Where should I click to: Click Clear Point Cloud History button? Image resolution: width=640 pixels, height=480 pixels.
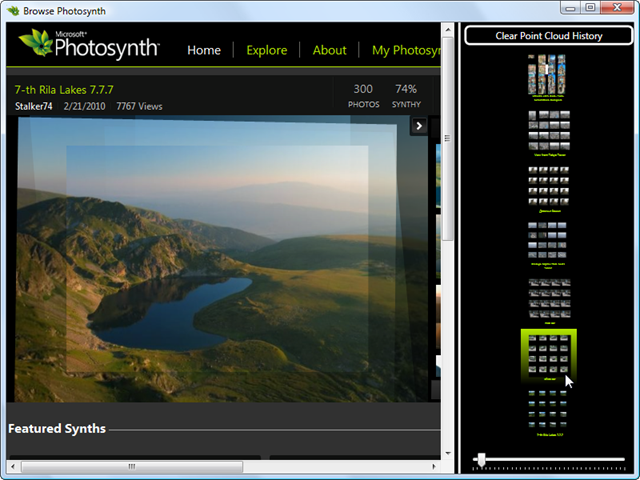point(548,36)
